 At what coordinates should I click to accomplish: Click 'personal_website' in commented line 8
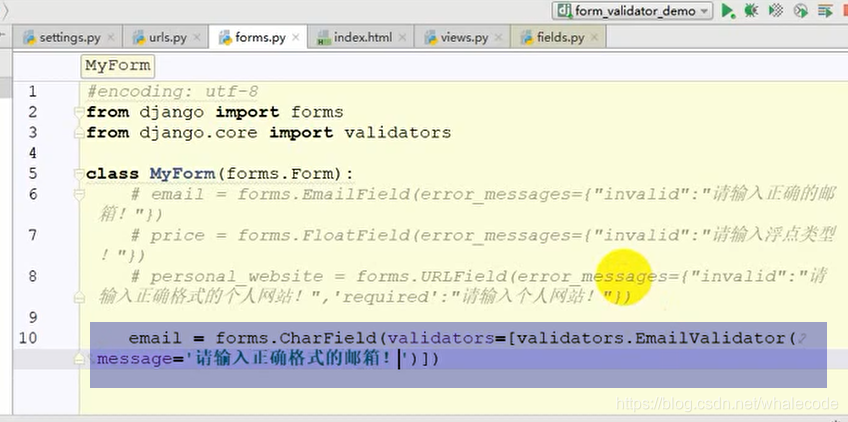[236, 276]
